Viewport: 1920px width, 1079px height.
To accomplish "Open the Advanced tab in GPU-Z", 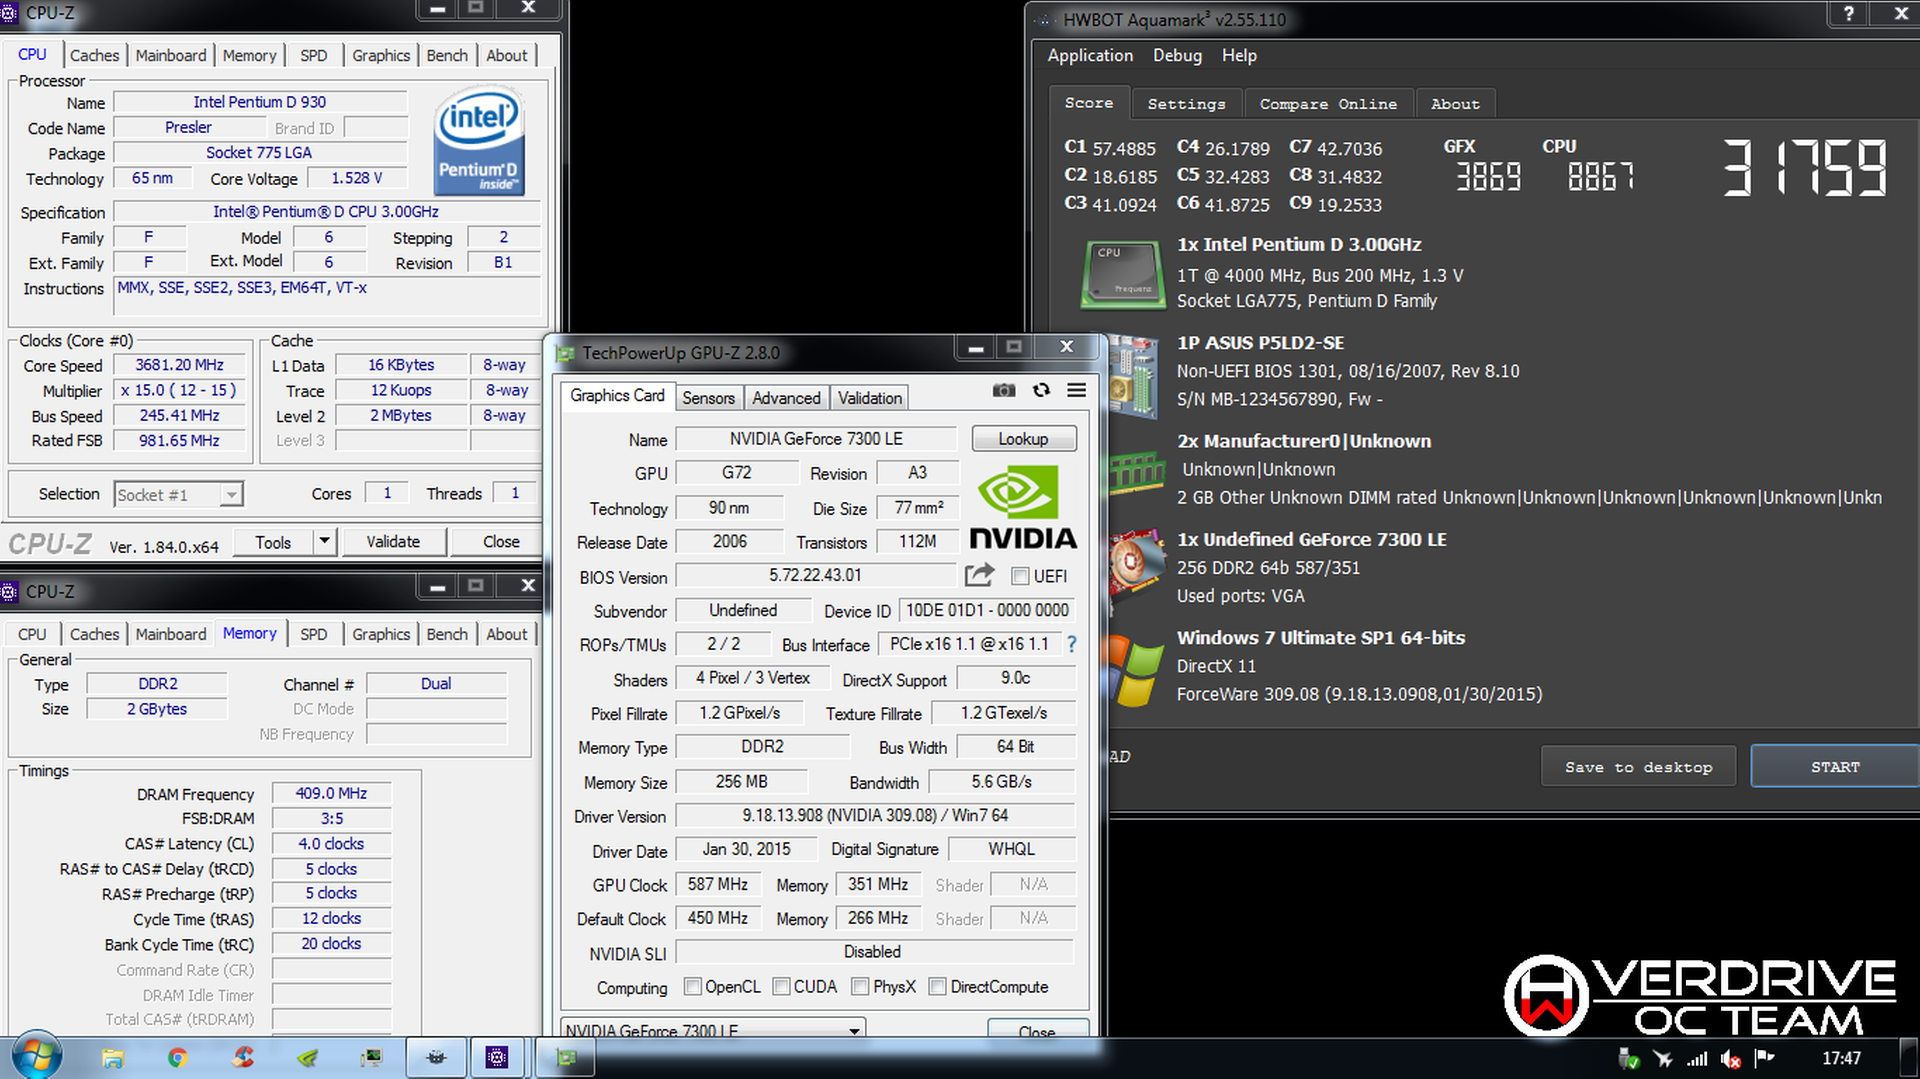I will tap(786, 398).
